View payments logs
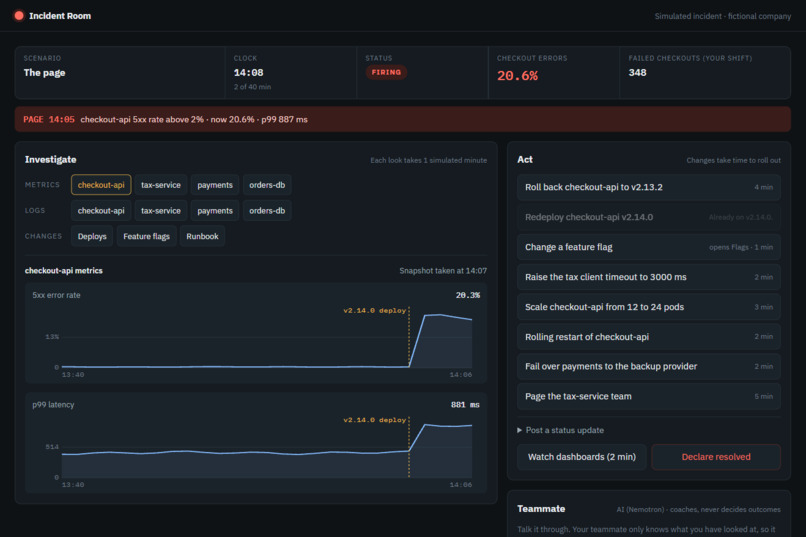Screen dimensions: 806x537 click(x=215, y=211)
